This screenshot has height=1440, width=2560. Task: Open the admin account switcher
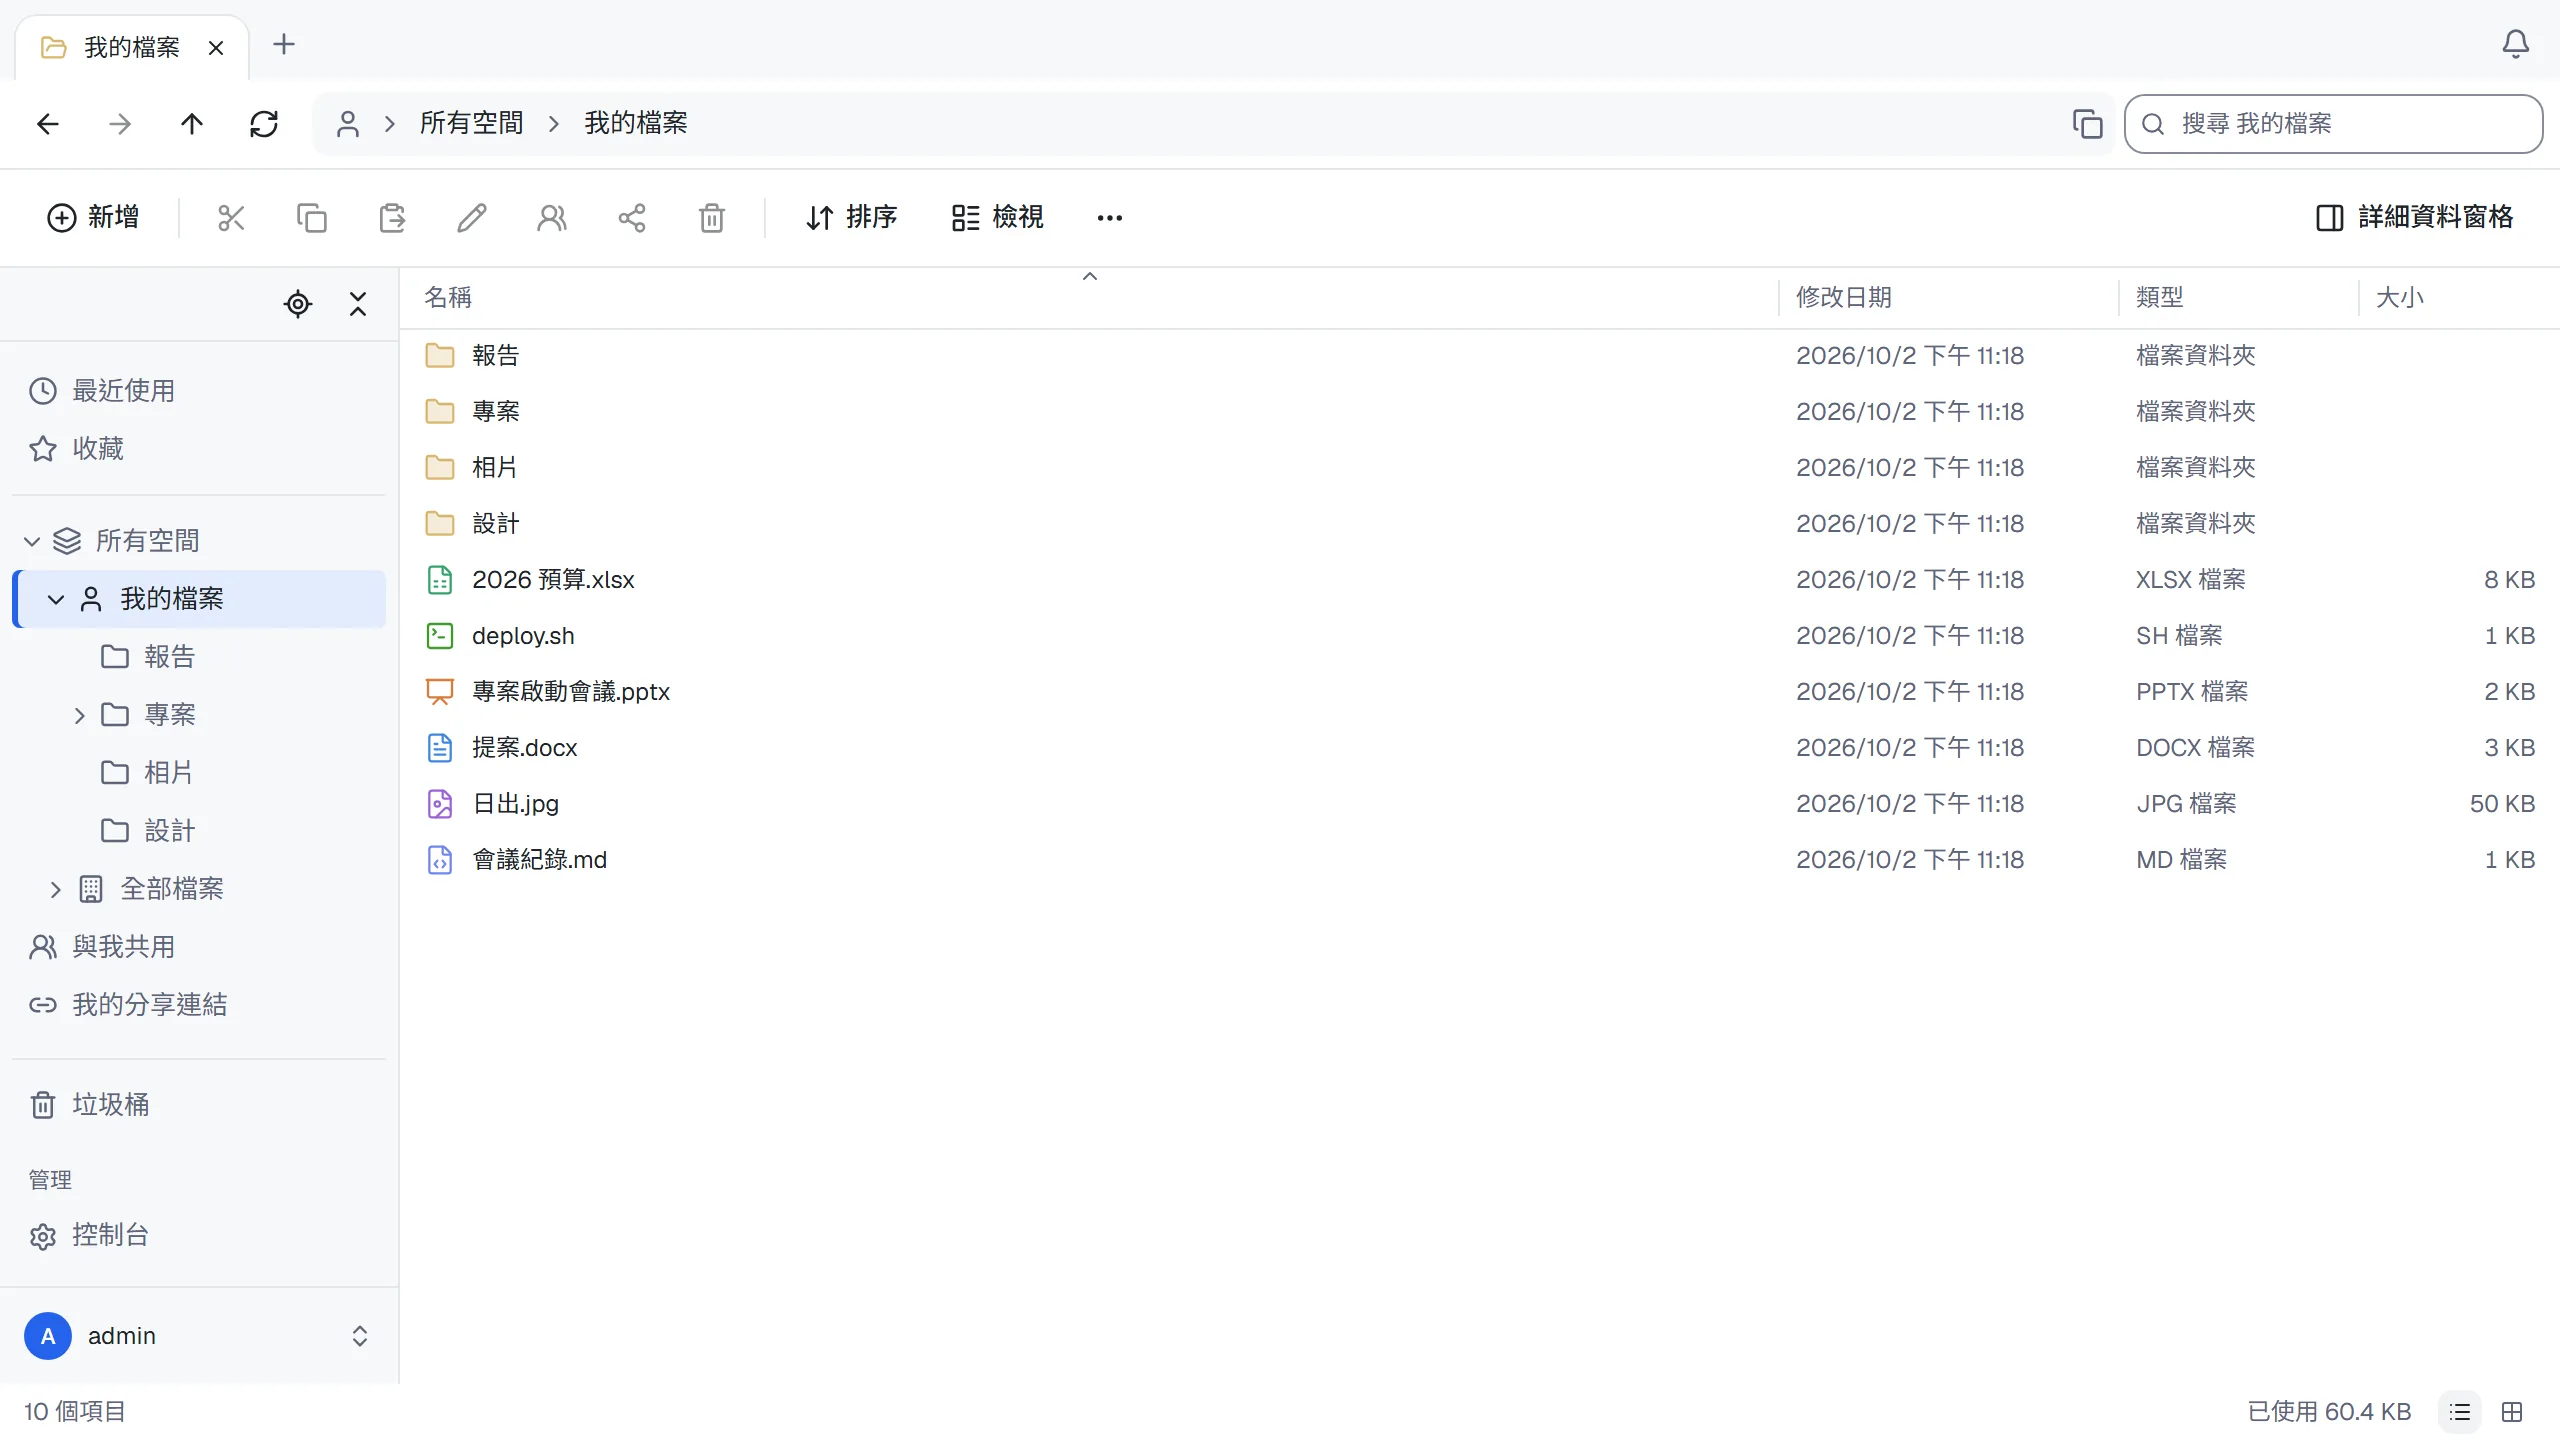point(198,1336)
